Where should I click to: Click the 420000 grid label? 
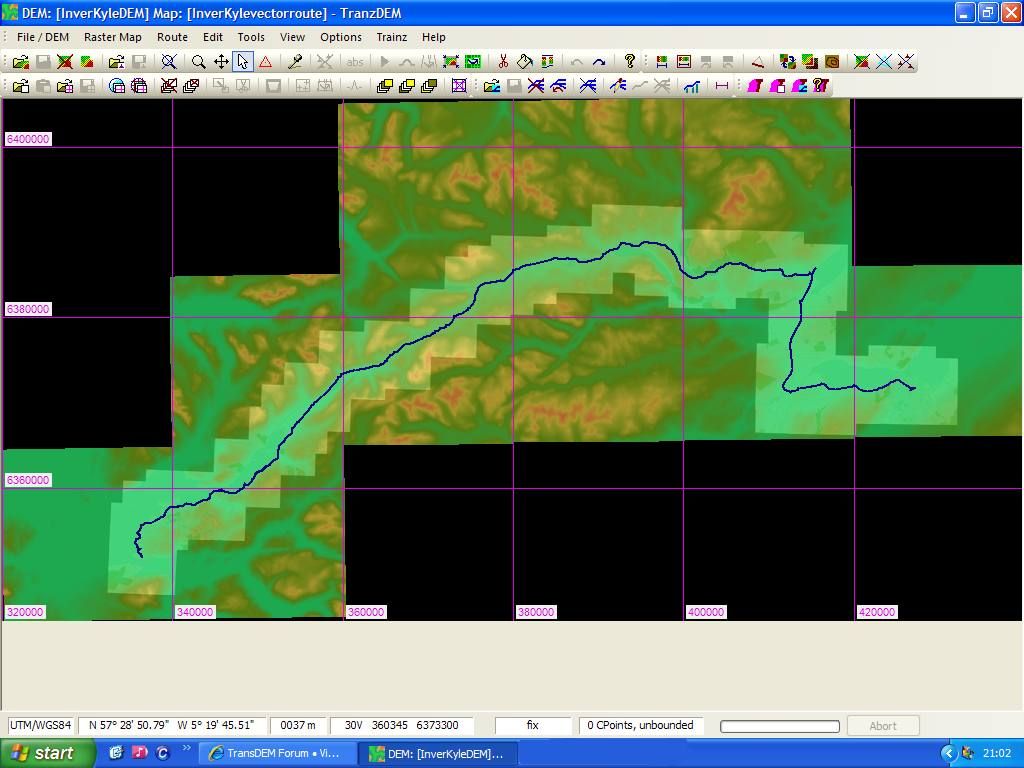point(876,612)
